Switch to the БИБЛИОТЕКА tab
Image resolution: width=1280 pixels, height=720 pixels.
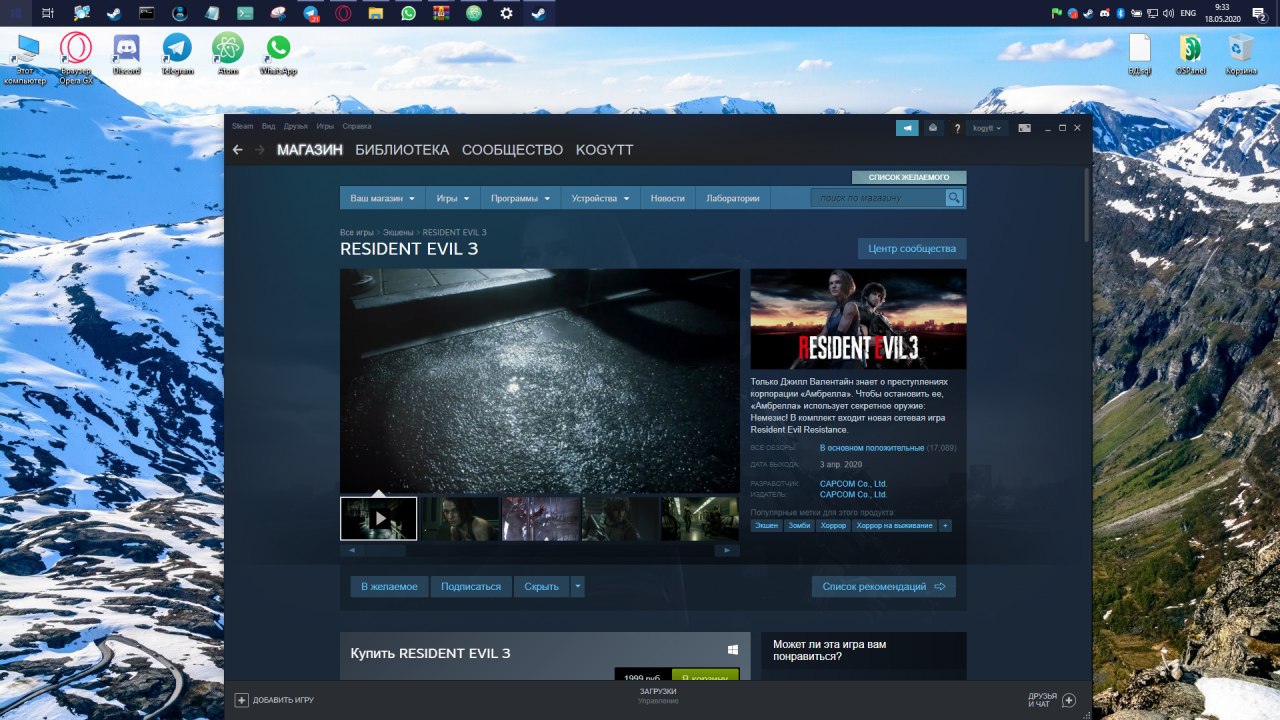point(402,150)
